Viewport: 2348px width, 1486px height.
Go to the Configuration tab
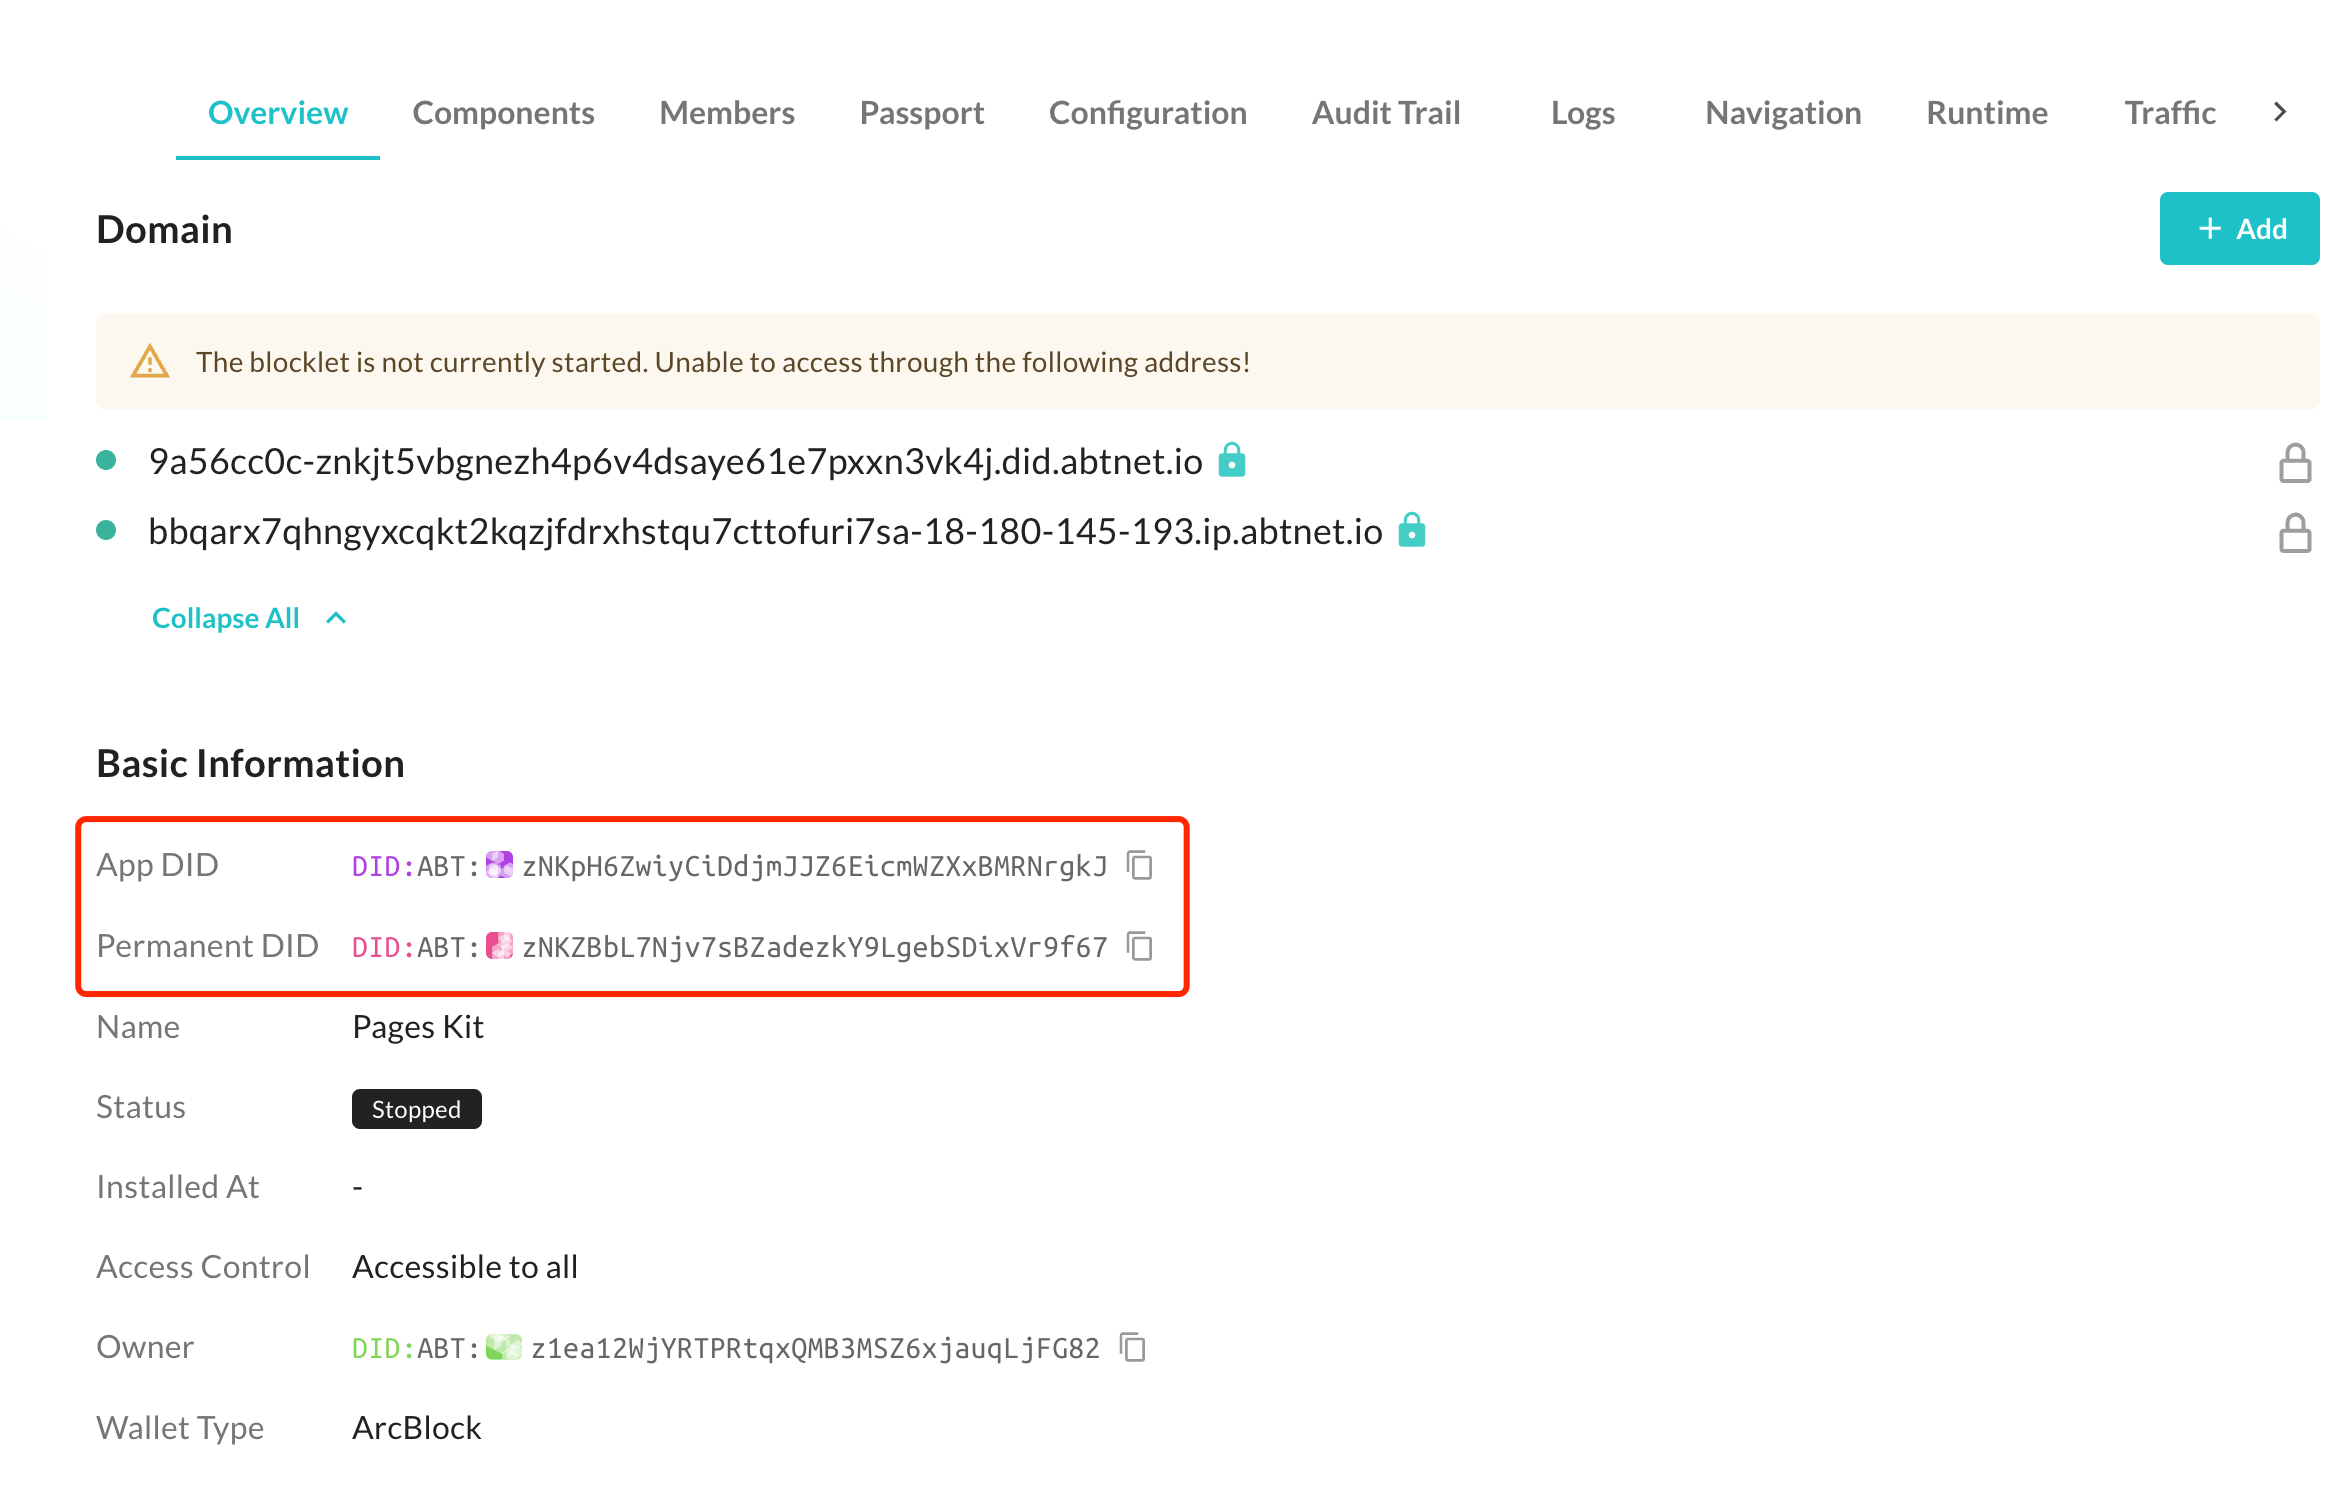(x=1147, y=113)
